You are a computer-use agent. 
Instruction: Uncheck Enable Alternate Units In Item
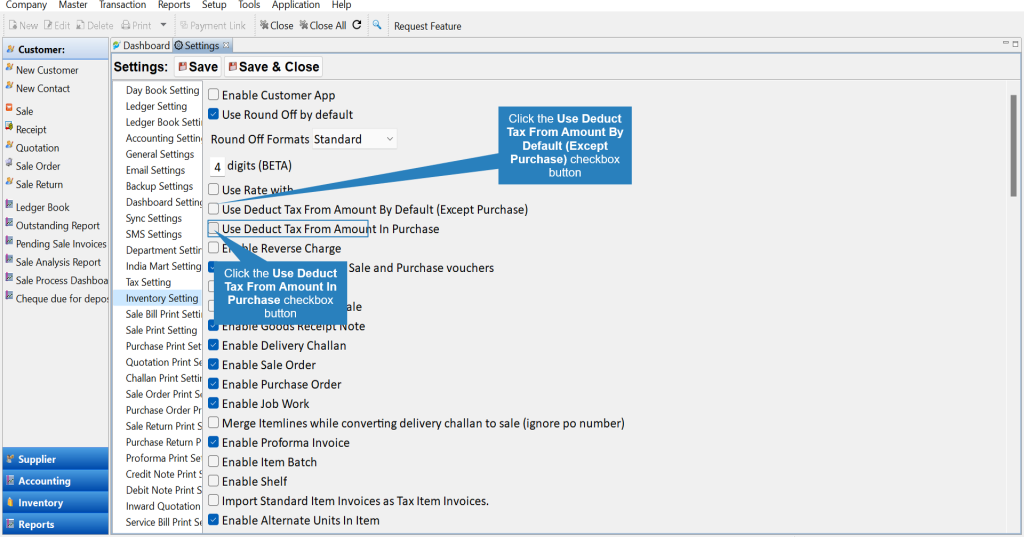[214, 520]
